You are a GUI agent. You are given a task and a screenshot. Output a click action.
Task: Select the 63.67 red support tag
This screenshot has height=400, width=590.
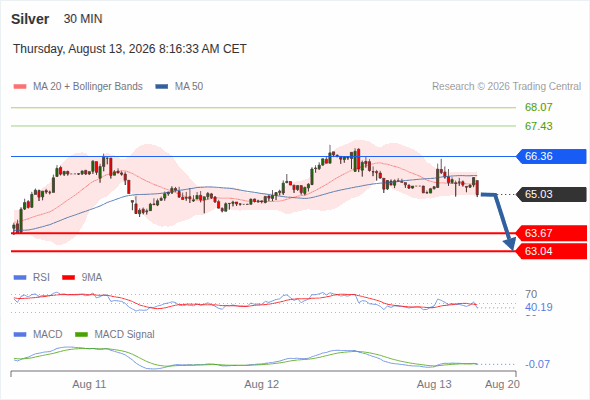click(551, 233)
